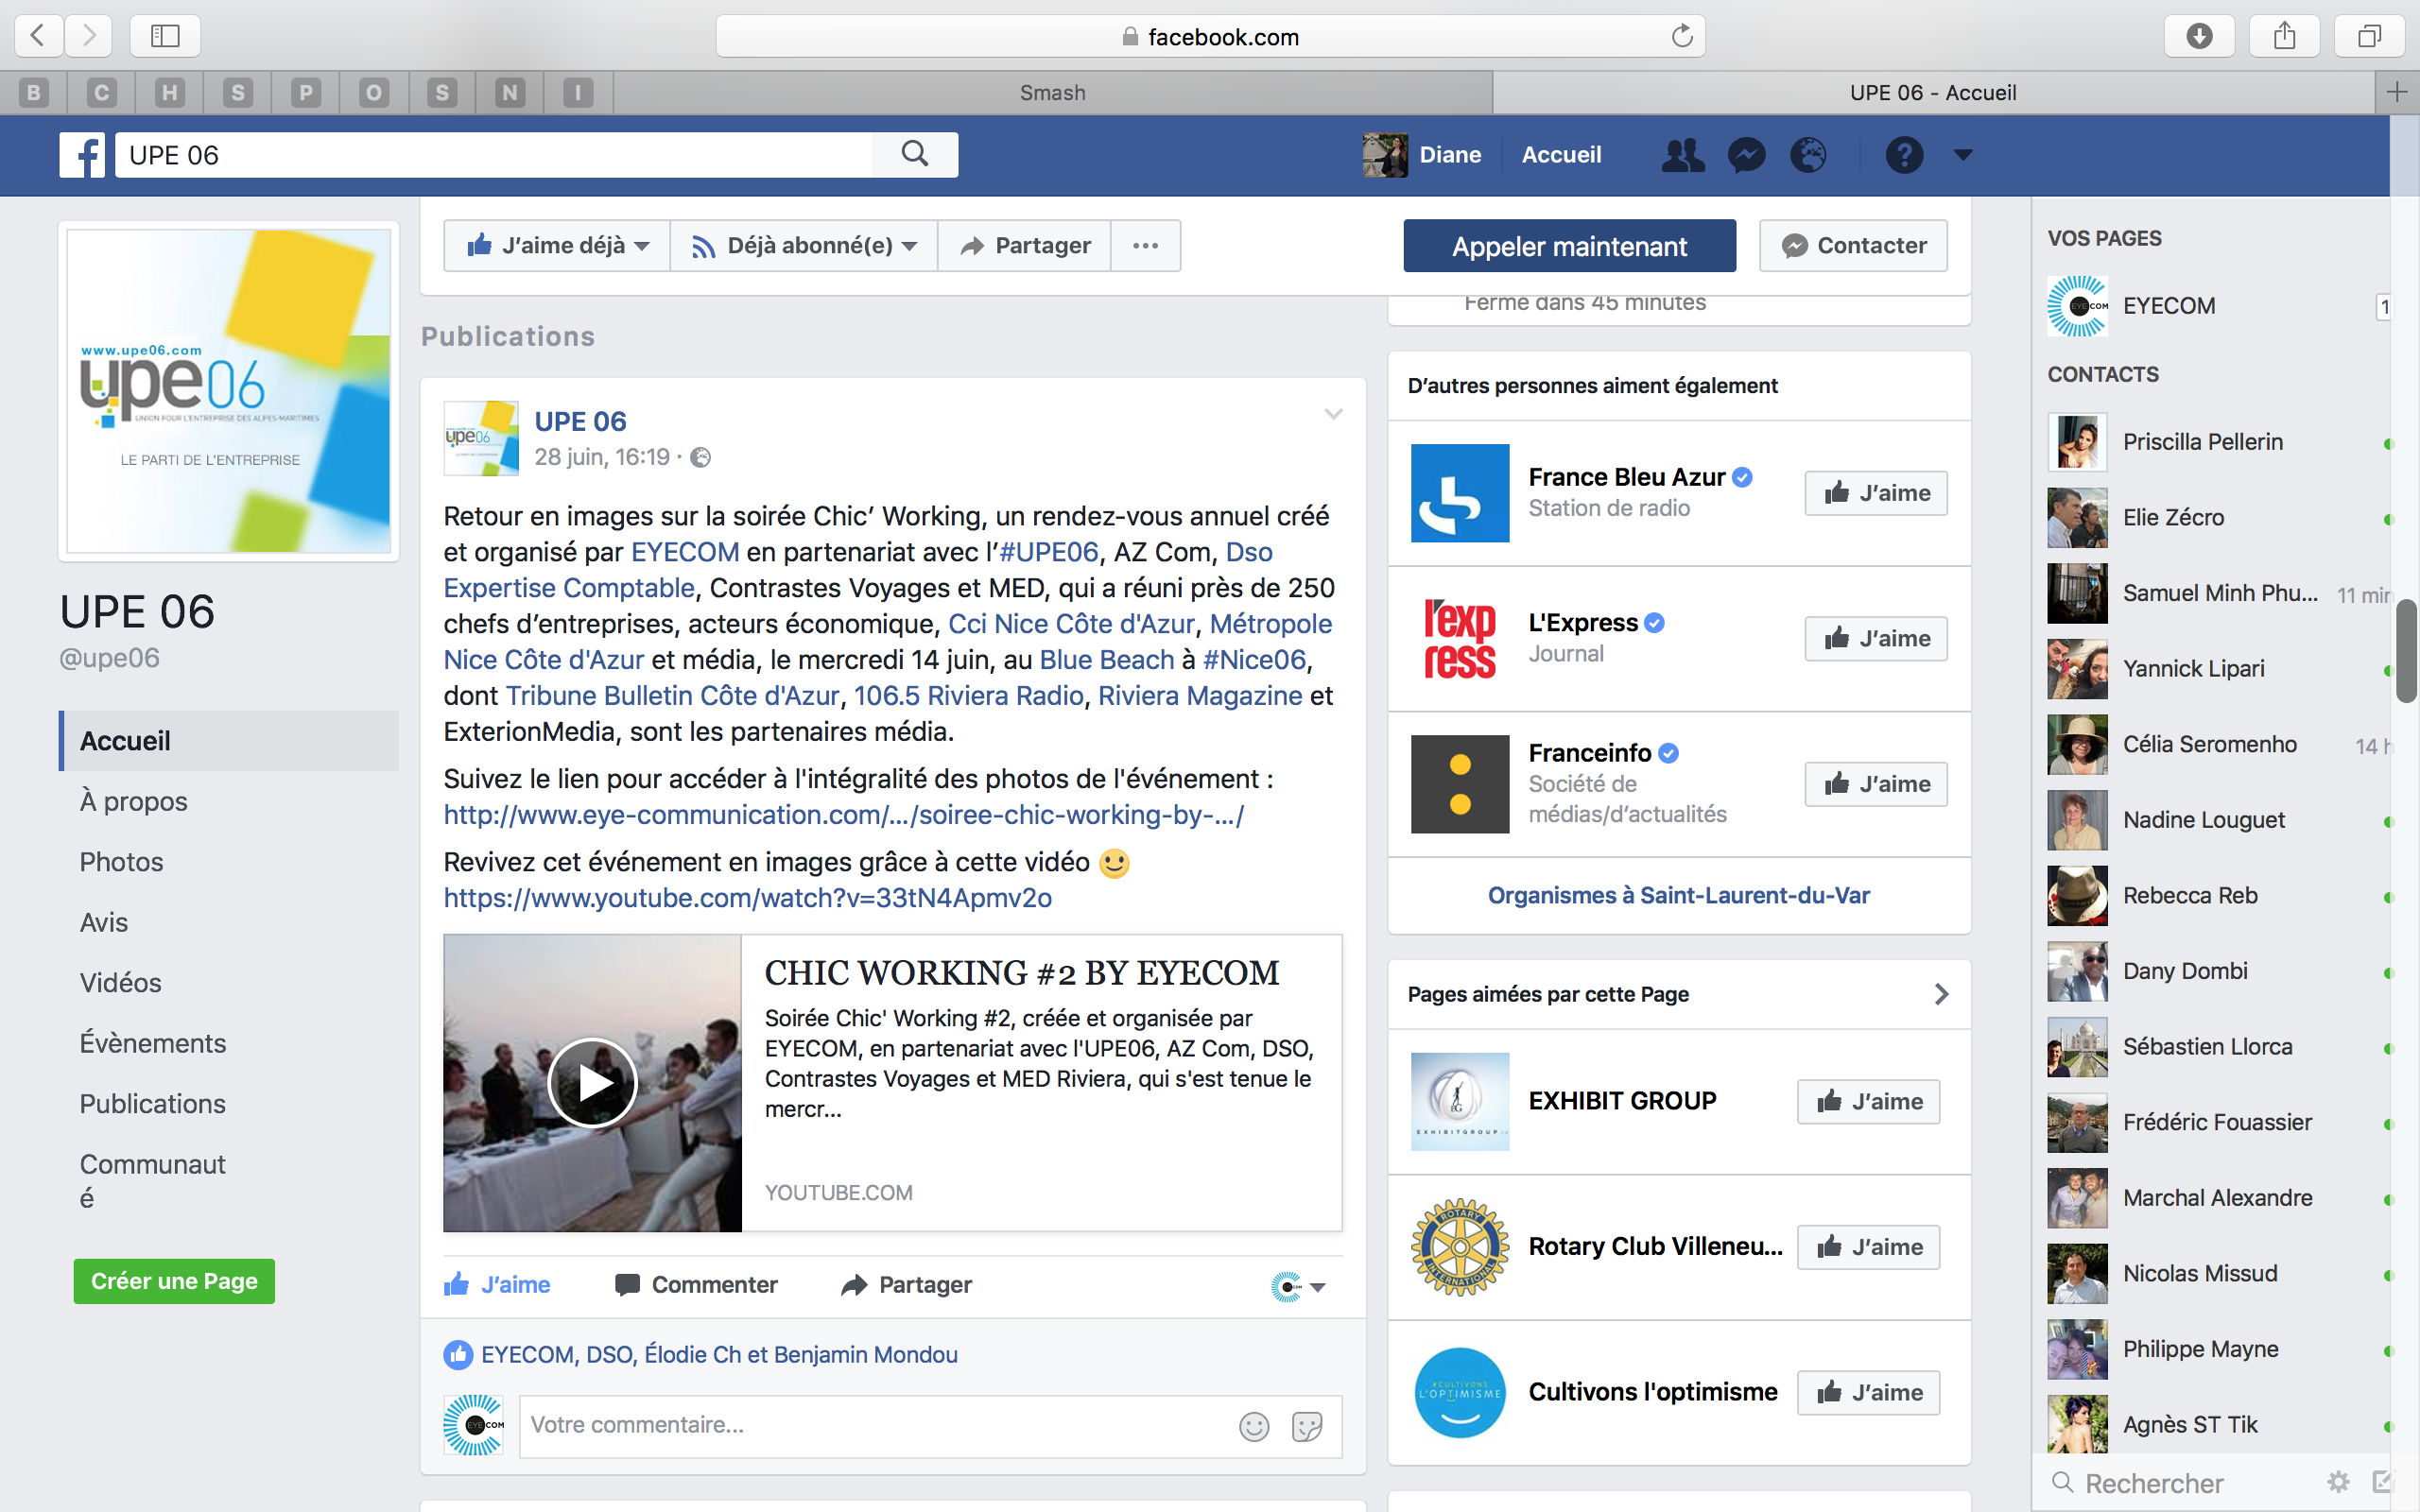This screenshot has width=2420, height=1512.
Task: Select Accueil in left sidebar
Action: 229,741
